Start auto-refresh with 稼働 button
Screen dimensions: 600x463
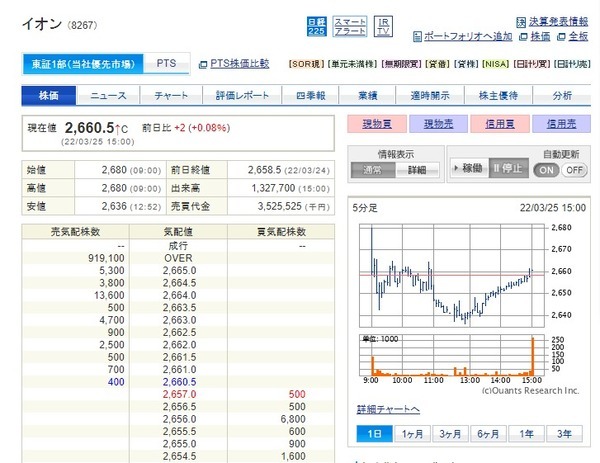469,168
